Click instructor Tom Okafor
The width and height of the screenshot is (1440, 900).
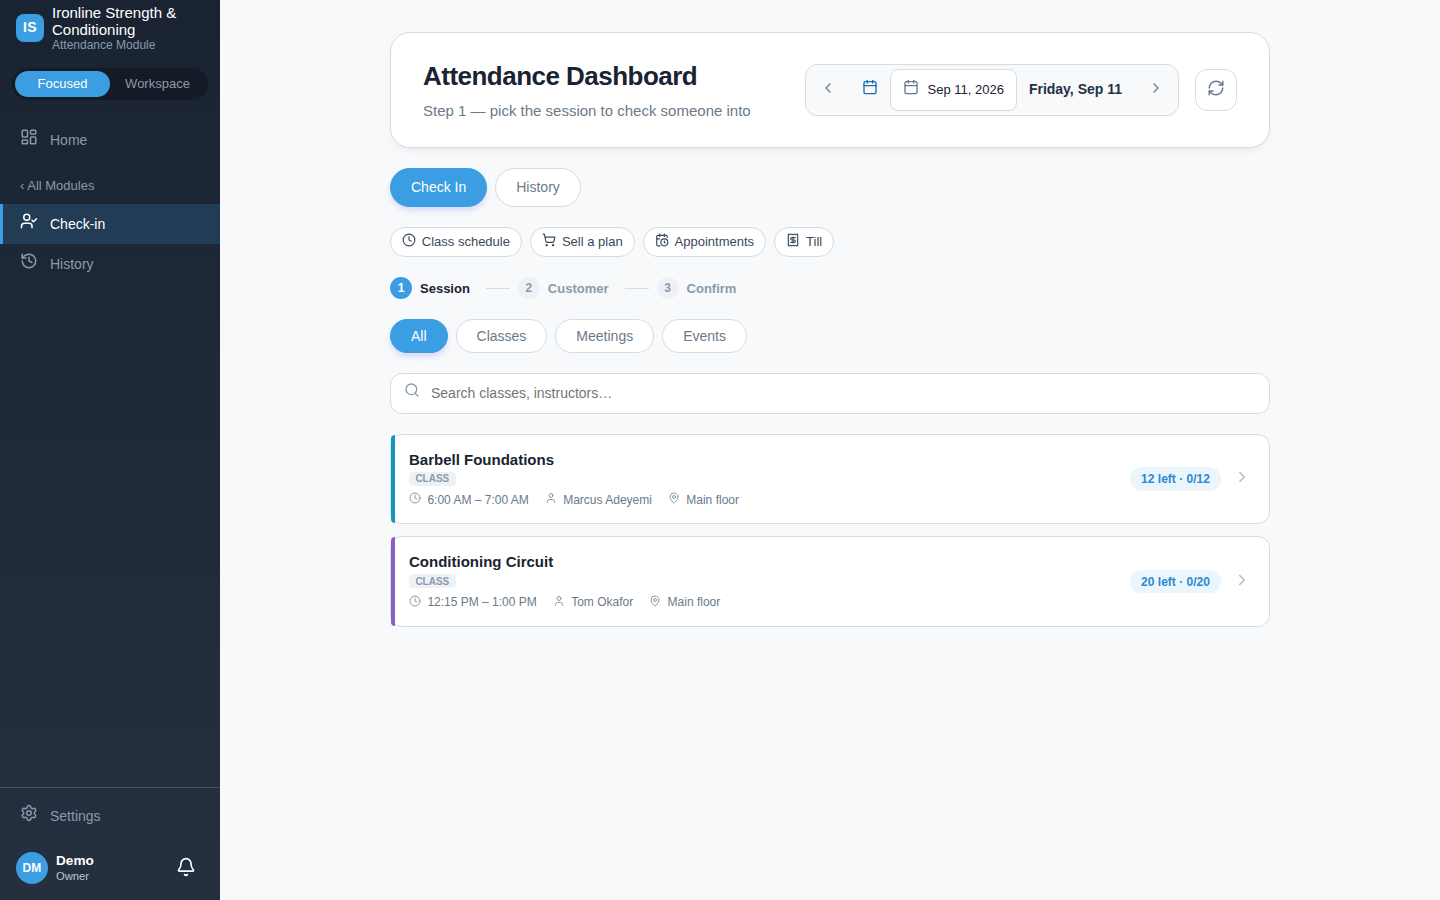tap(602, 602)
